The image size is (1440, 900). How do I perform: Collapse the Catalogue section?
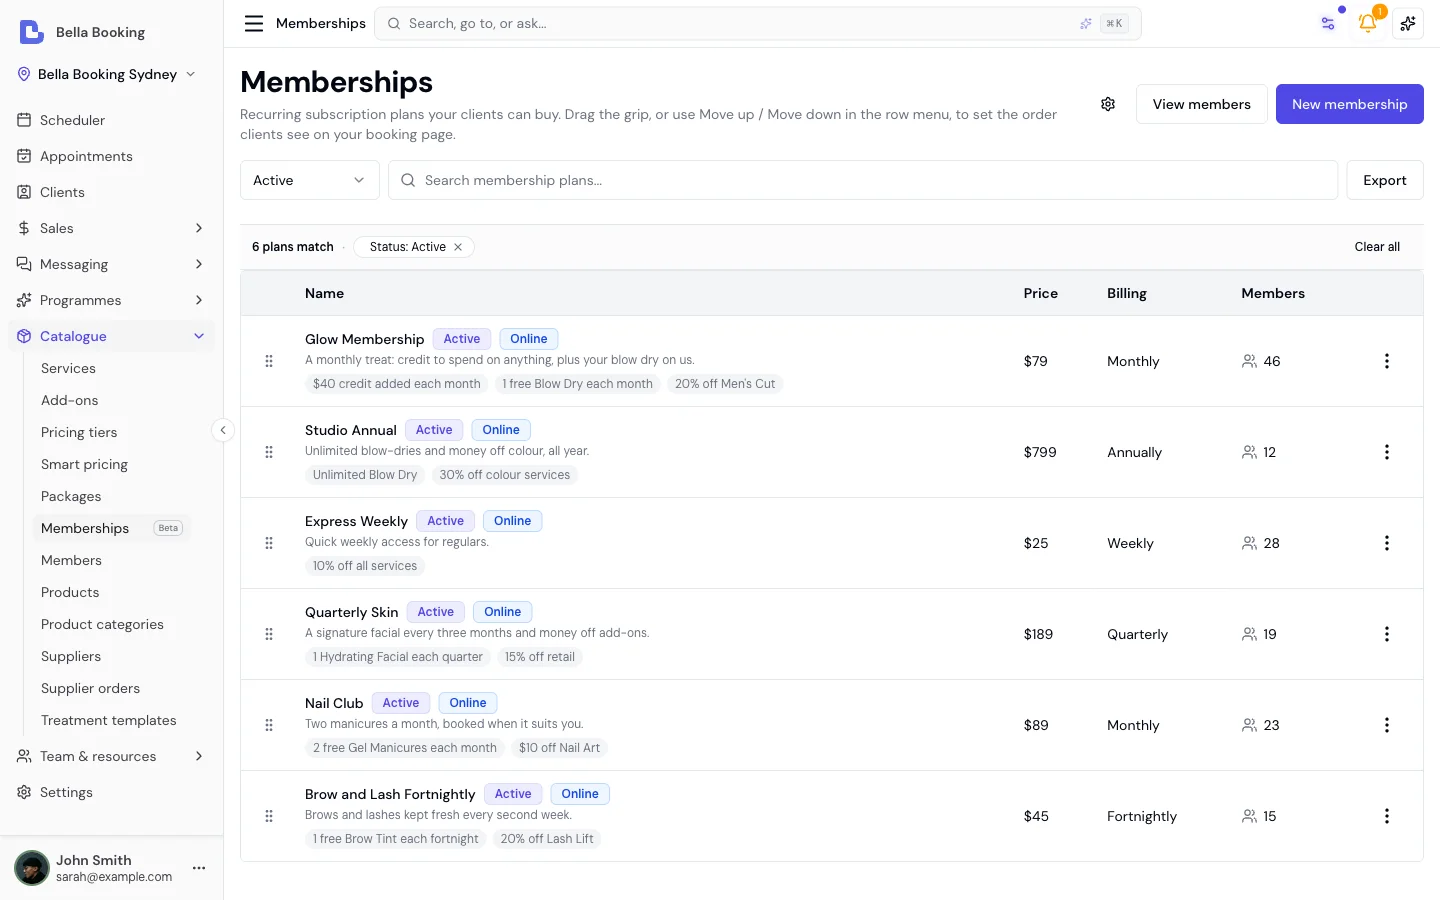111,336
